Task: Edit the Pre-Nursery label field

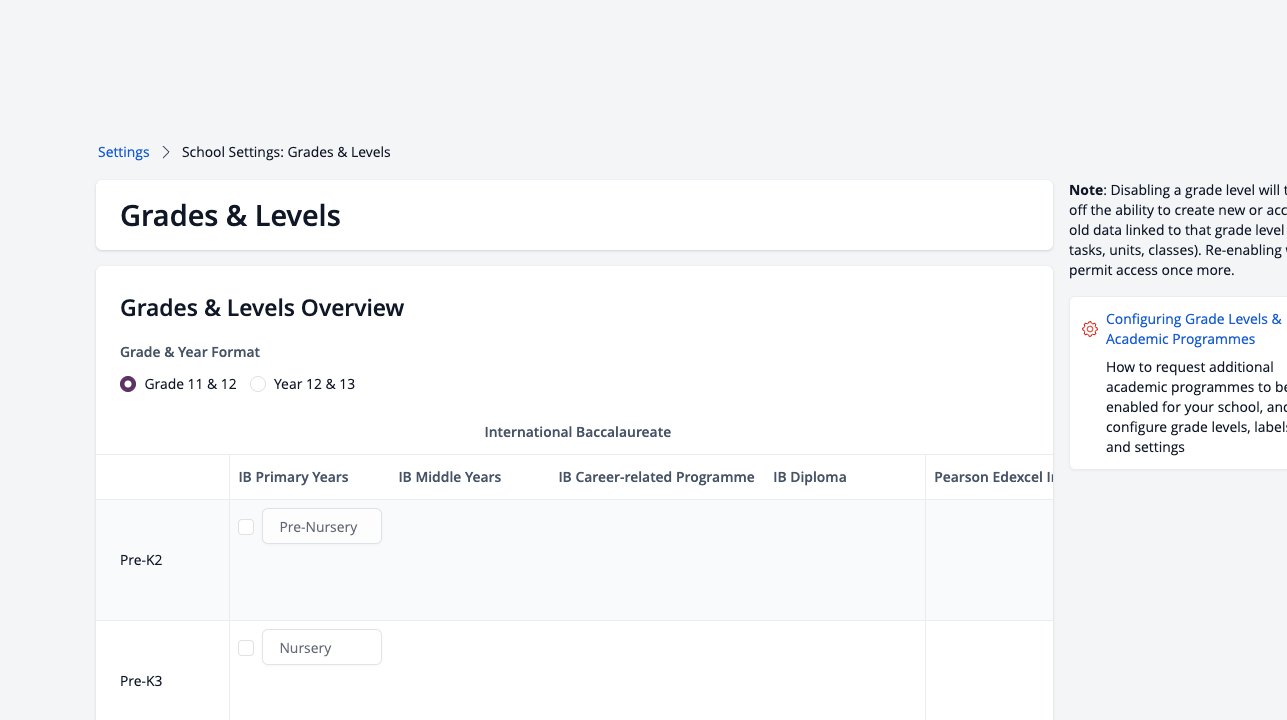Action: click(x=322, y=527)
